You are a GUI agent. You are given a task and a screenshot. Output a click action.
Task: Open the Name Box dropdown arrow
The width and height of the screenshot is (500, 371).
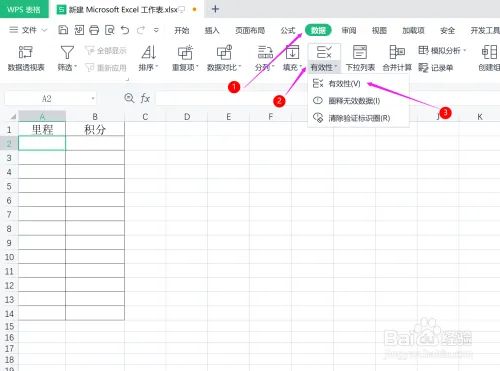(93, 98)
